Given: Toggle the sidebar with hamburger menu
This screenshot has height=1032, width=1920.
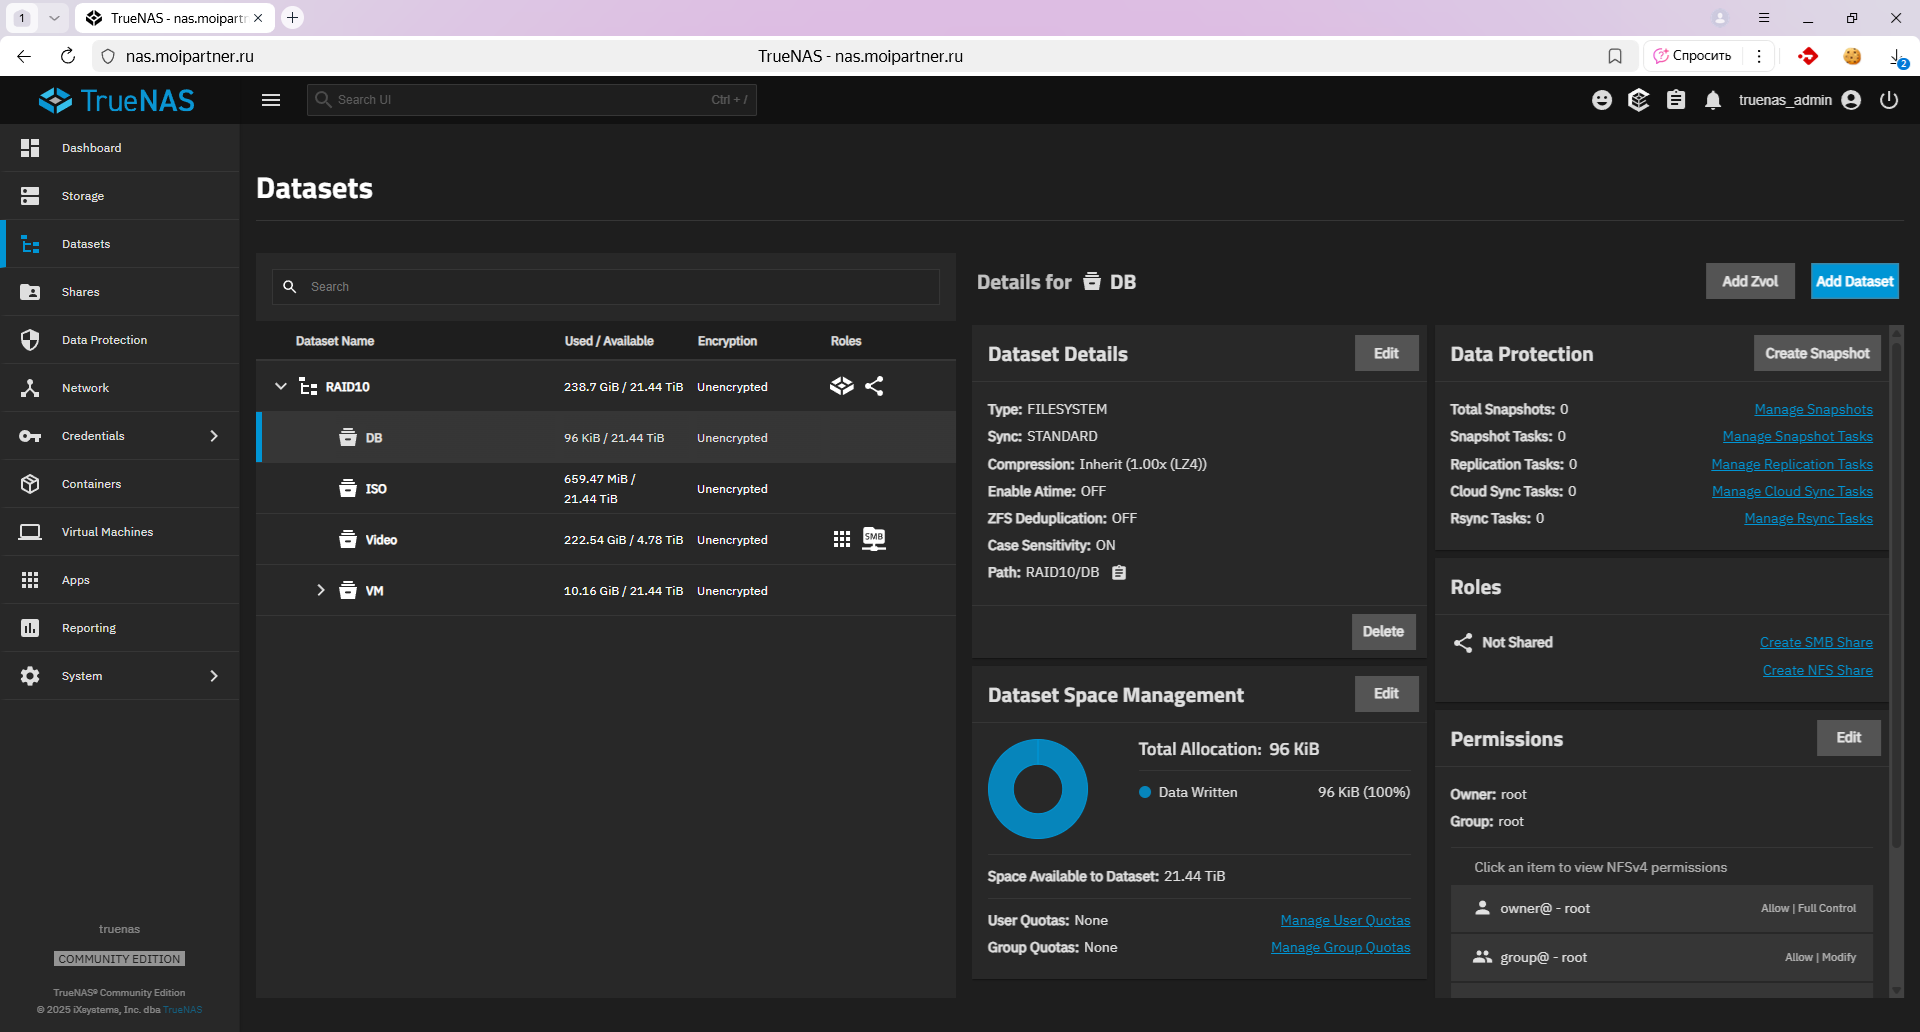Looking at the screenshot, I should tap(271, 100).
